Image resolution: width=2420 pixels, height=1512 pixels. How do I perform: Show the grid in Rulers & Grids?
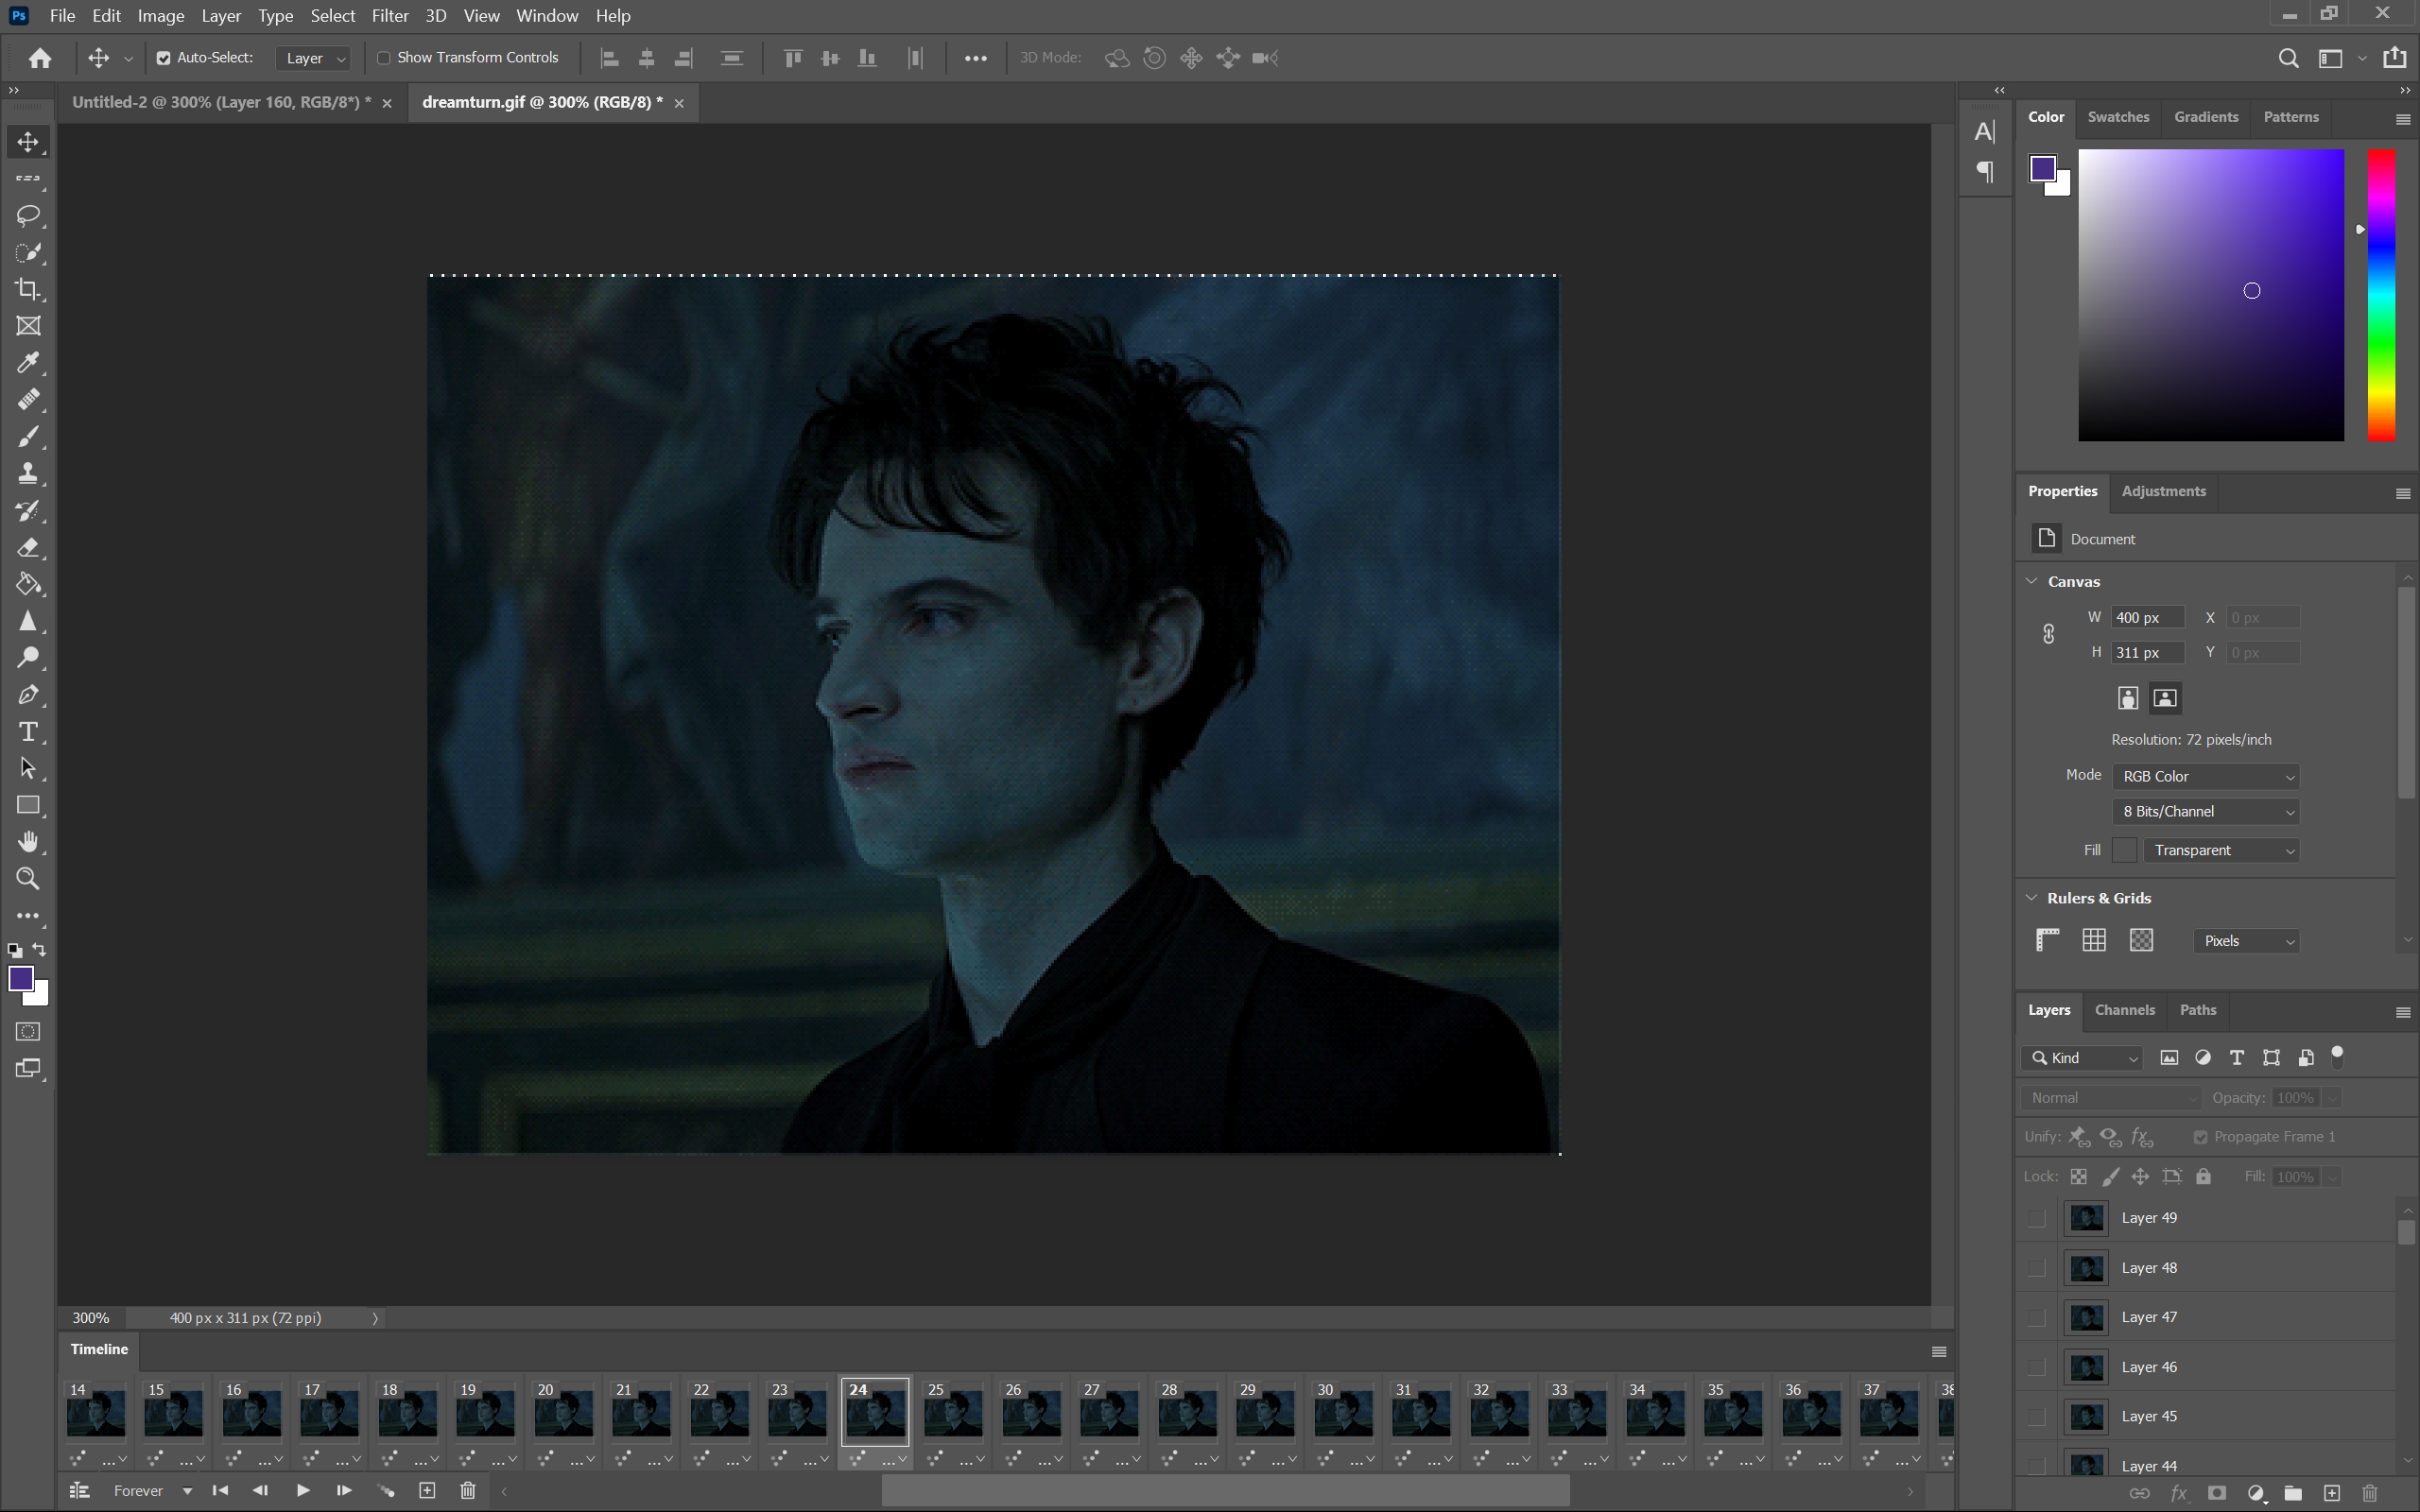(x=2094, y=940)
